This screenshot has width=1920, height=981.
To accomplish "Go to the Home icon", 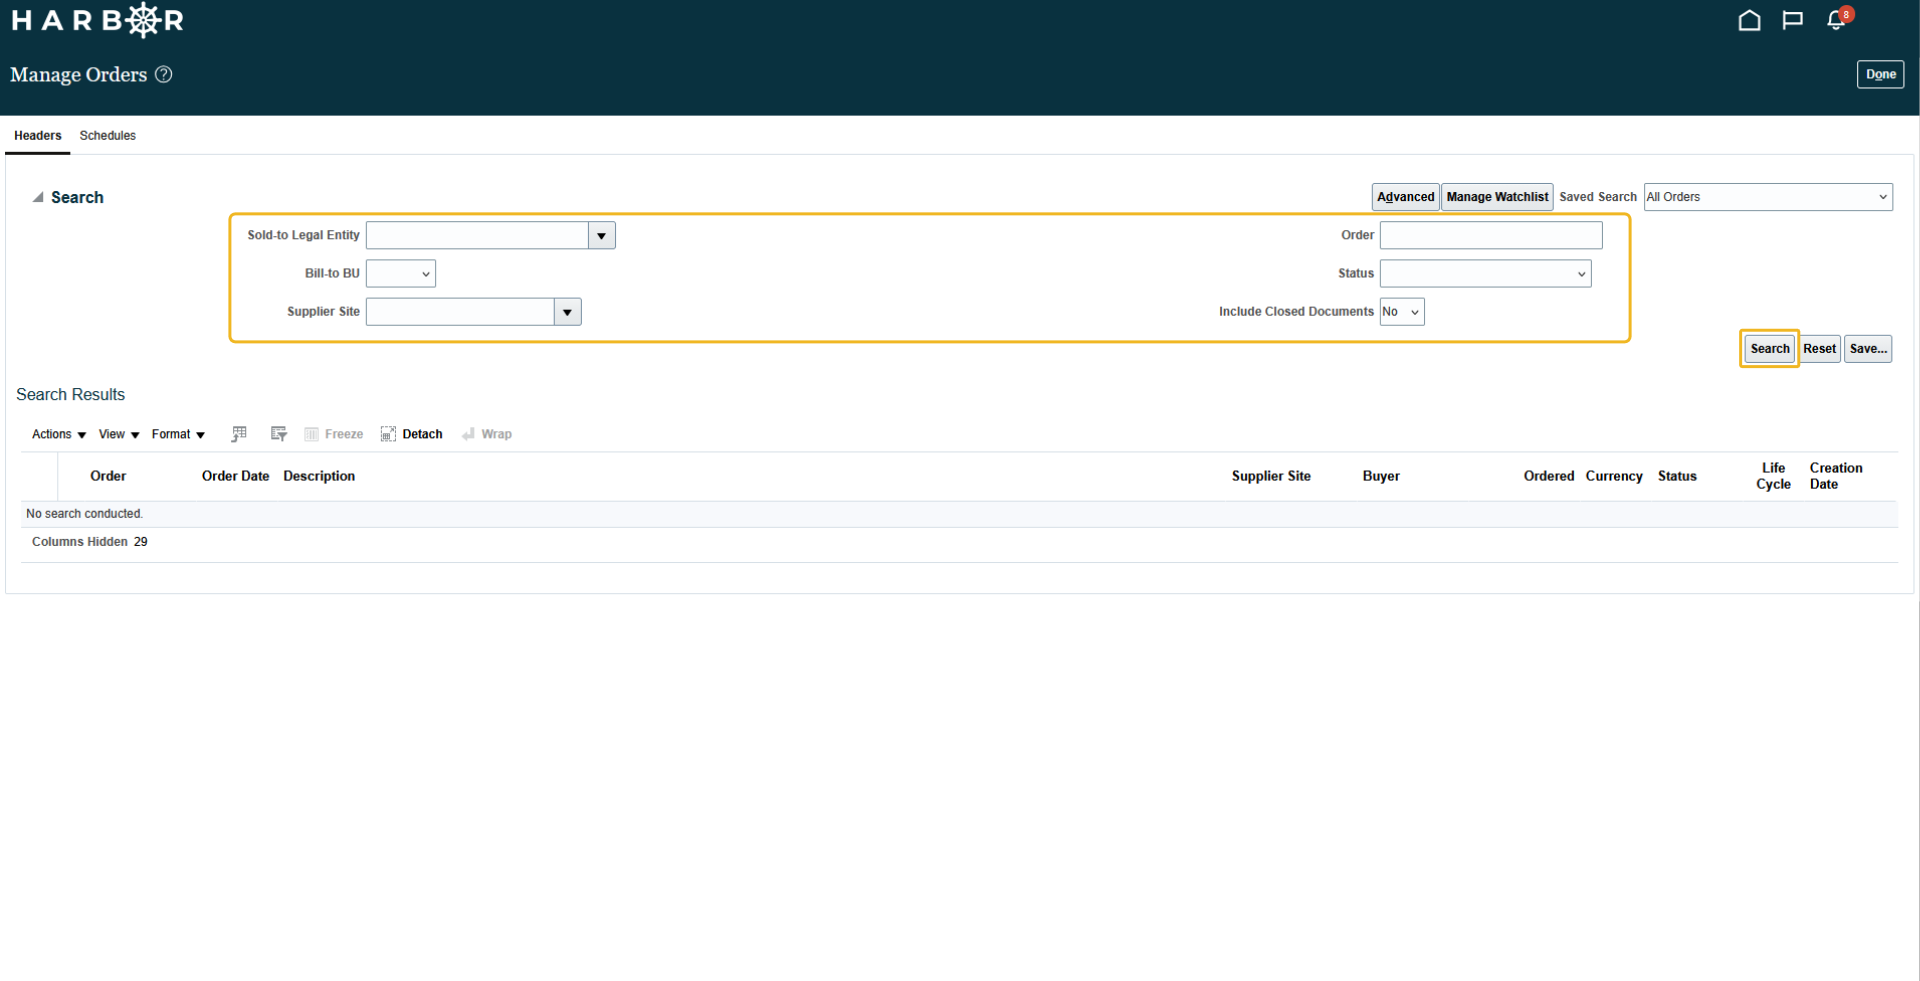I will 1749,20.
